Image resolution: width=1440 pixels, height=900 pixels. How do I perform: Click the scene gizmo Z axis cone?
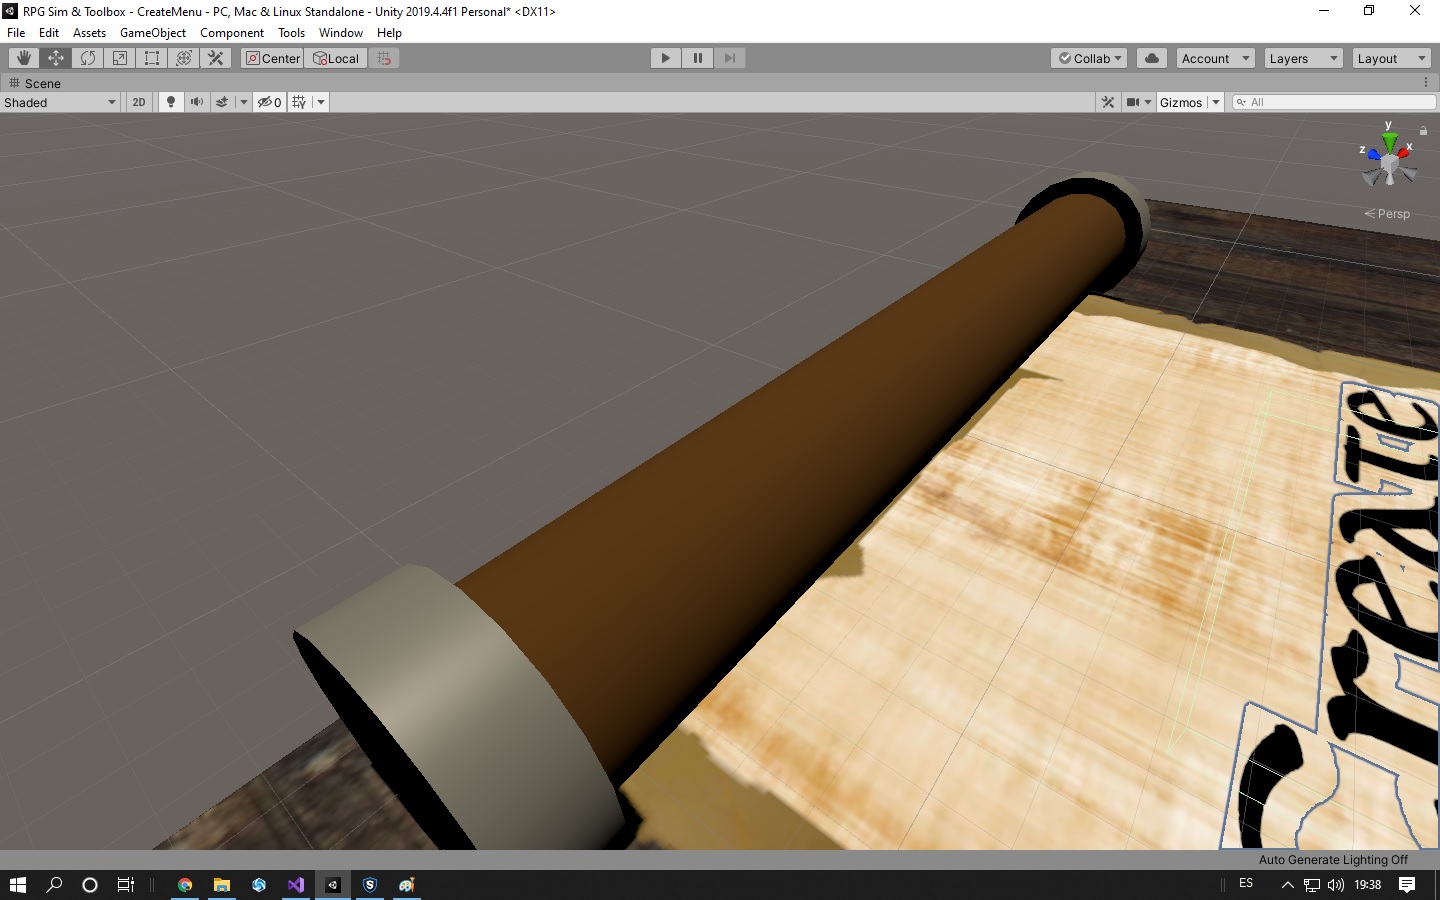coord(1374,154)
